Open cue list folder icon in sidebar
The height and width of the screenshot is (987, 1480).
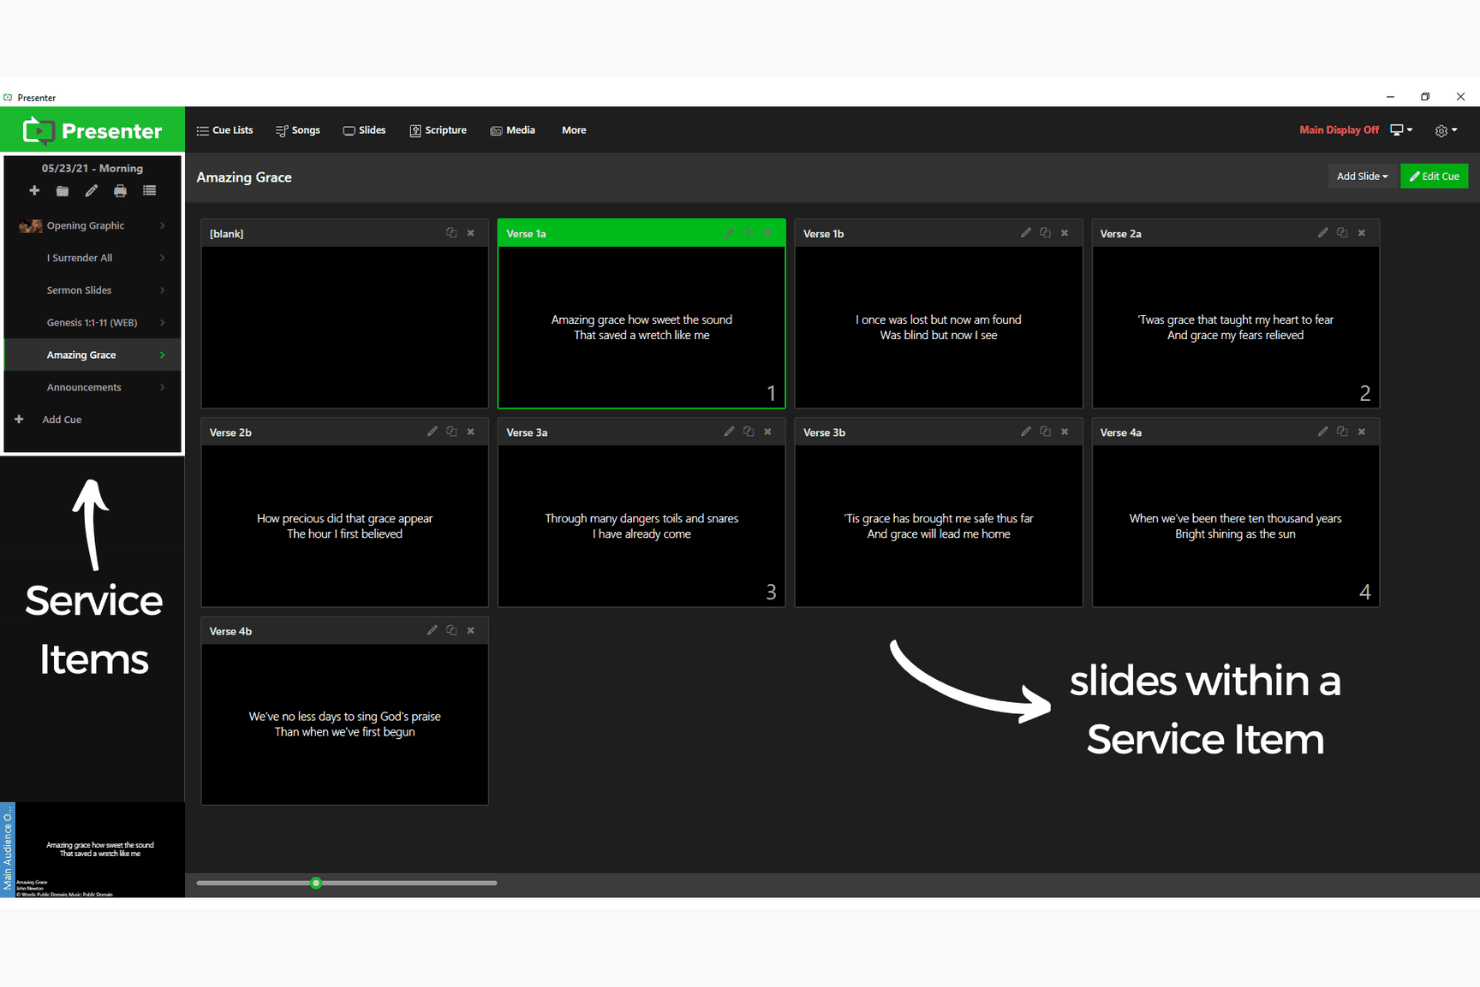[x=62, y=190]
